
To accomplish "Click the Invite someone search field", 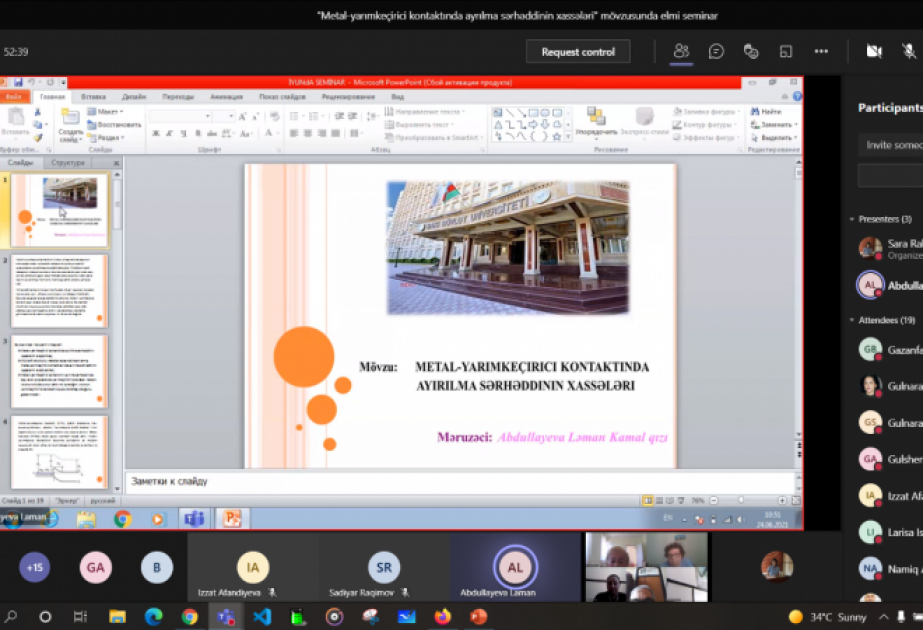I will tap(891, 145).
